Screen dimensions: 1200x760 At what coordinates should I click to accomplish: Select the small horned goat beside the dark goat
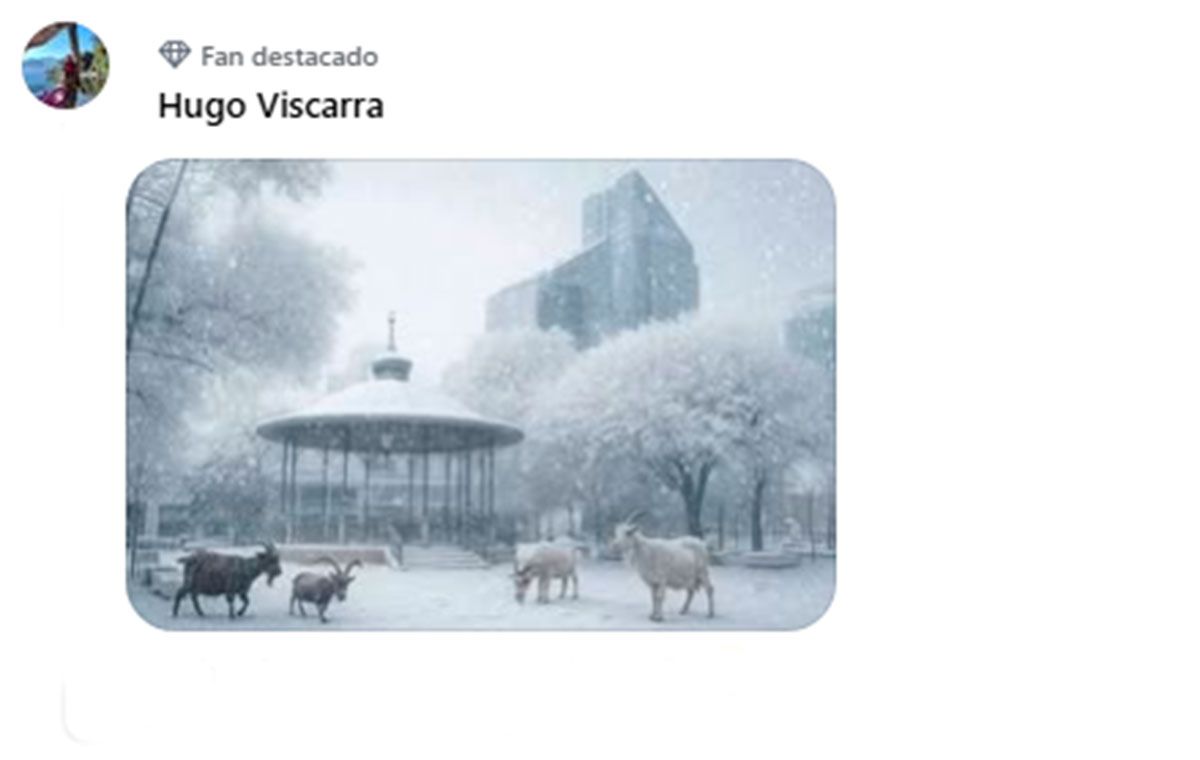pyautogui.click(x=323, y=589)
